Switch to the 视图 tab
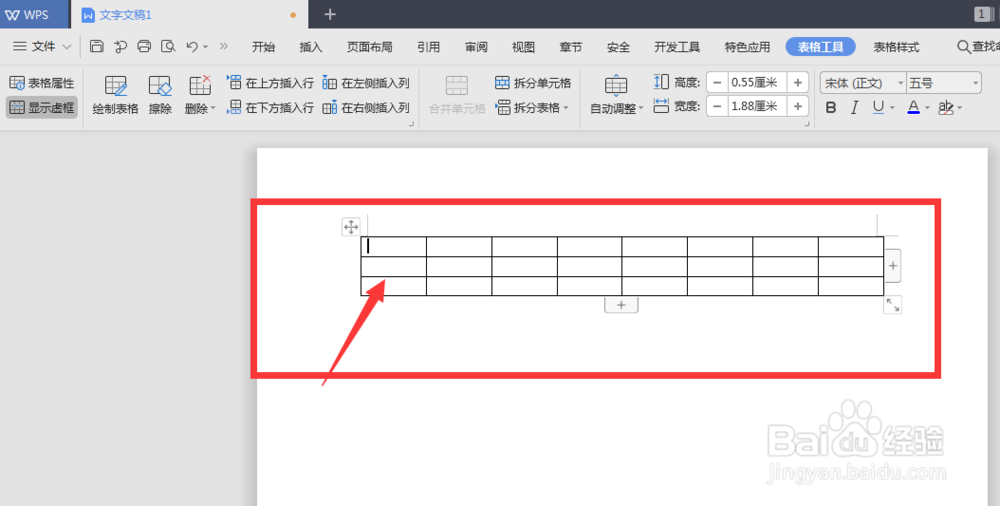The height and width of the screenshot is (506, 1000). coord(524,47)
